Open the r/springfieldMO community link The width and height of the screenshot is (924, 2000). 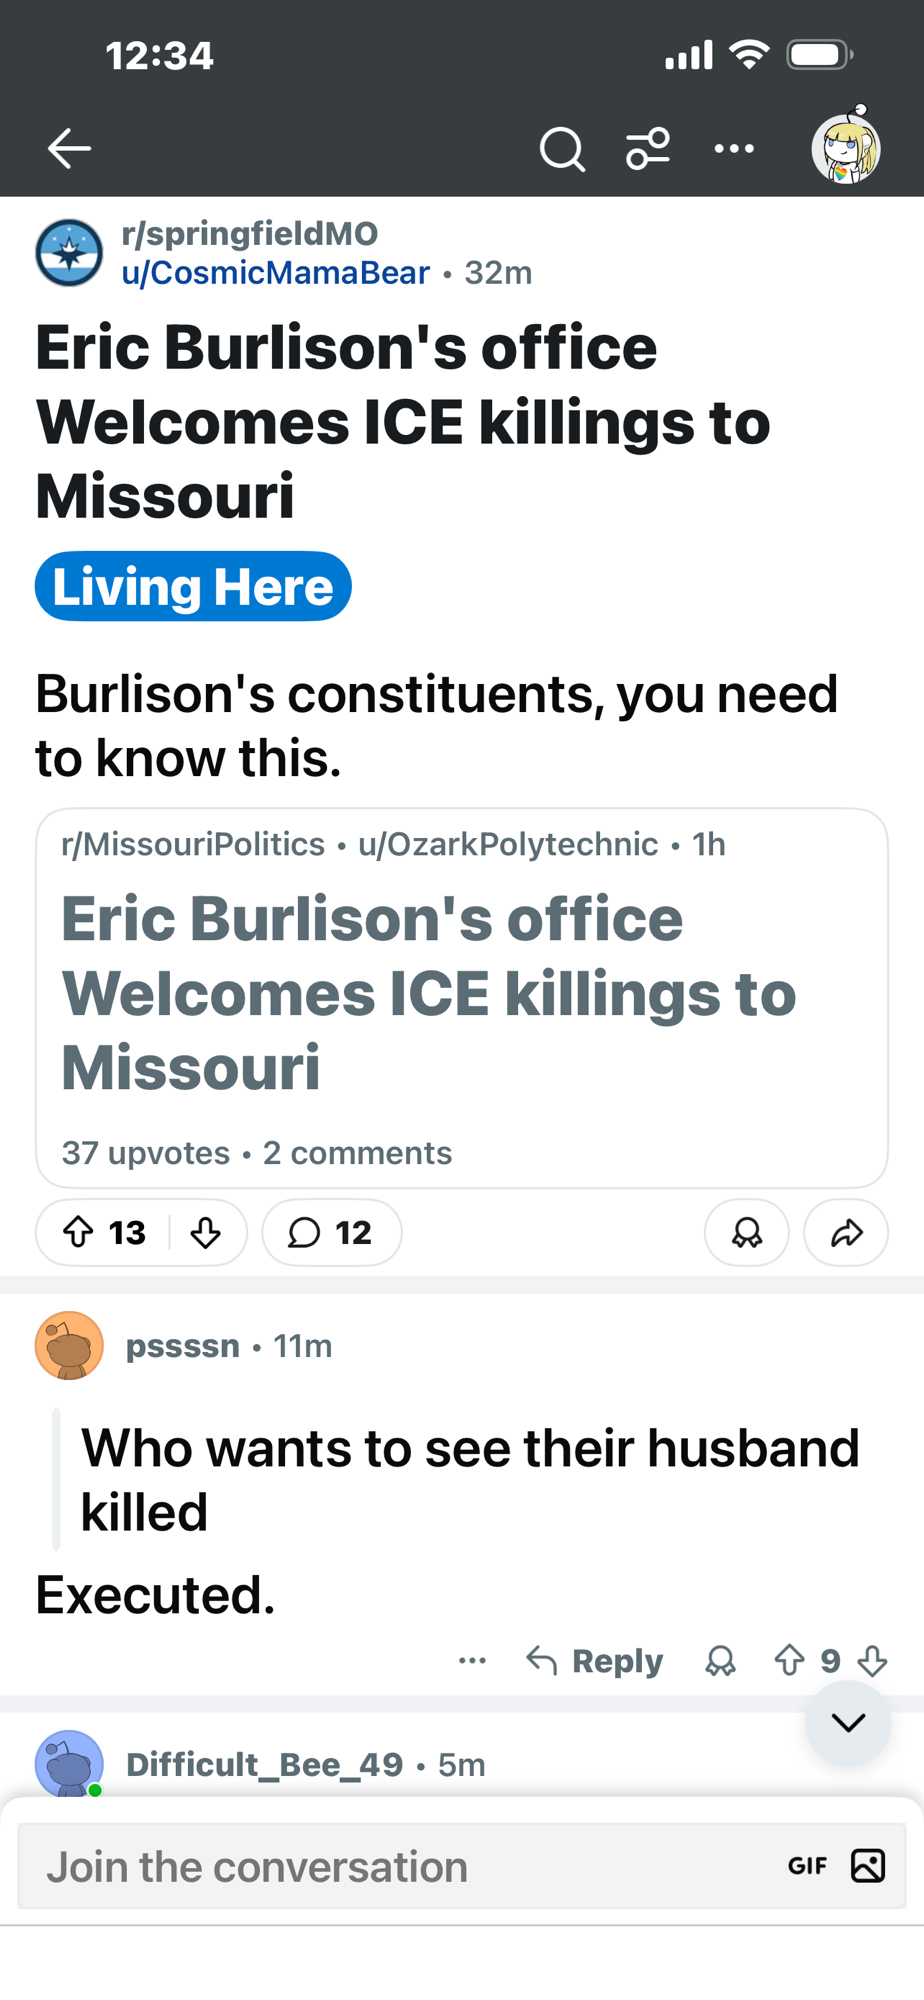[x=249, y=234]
